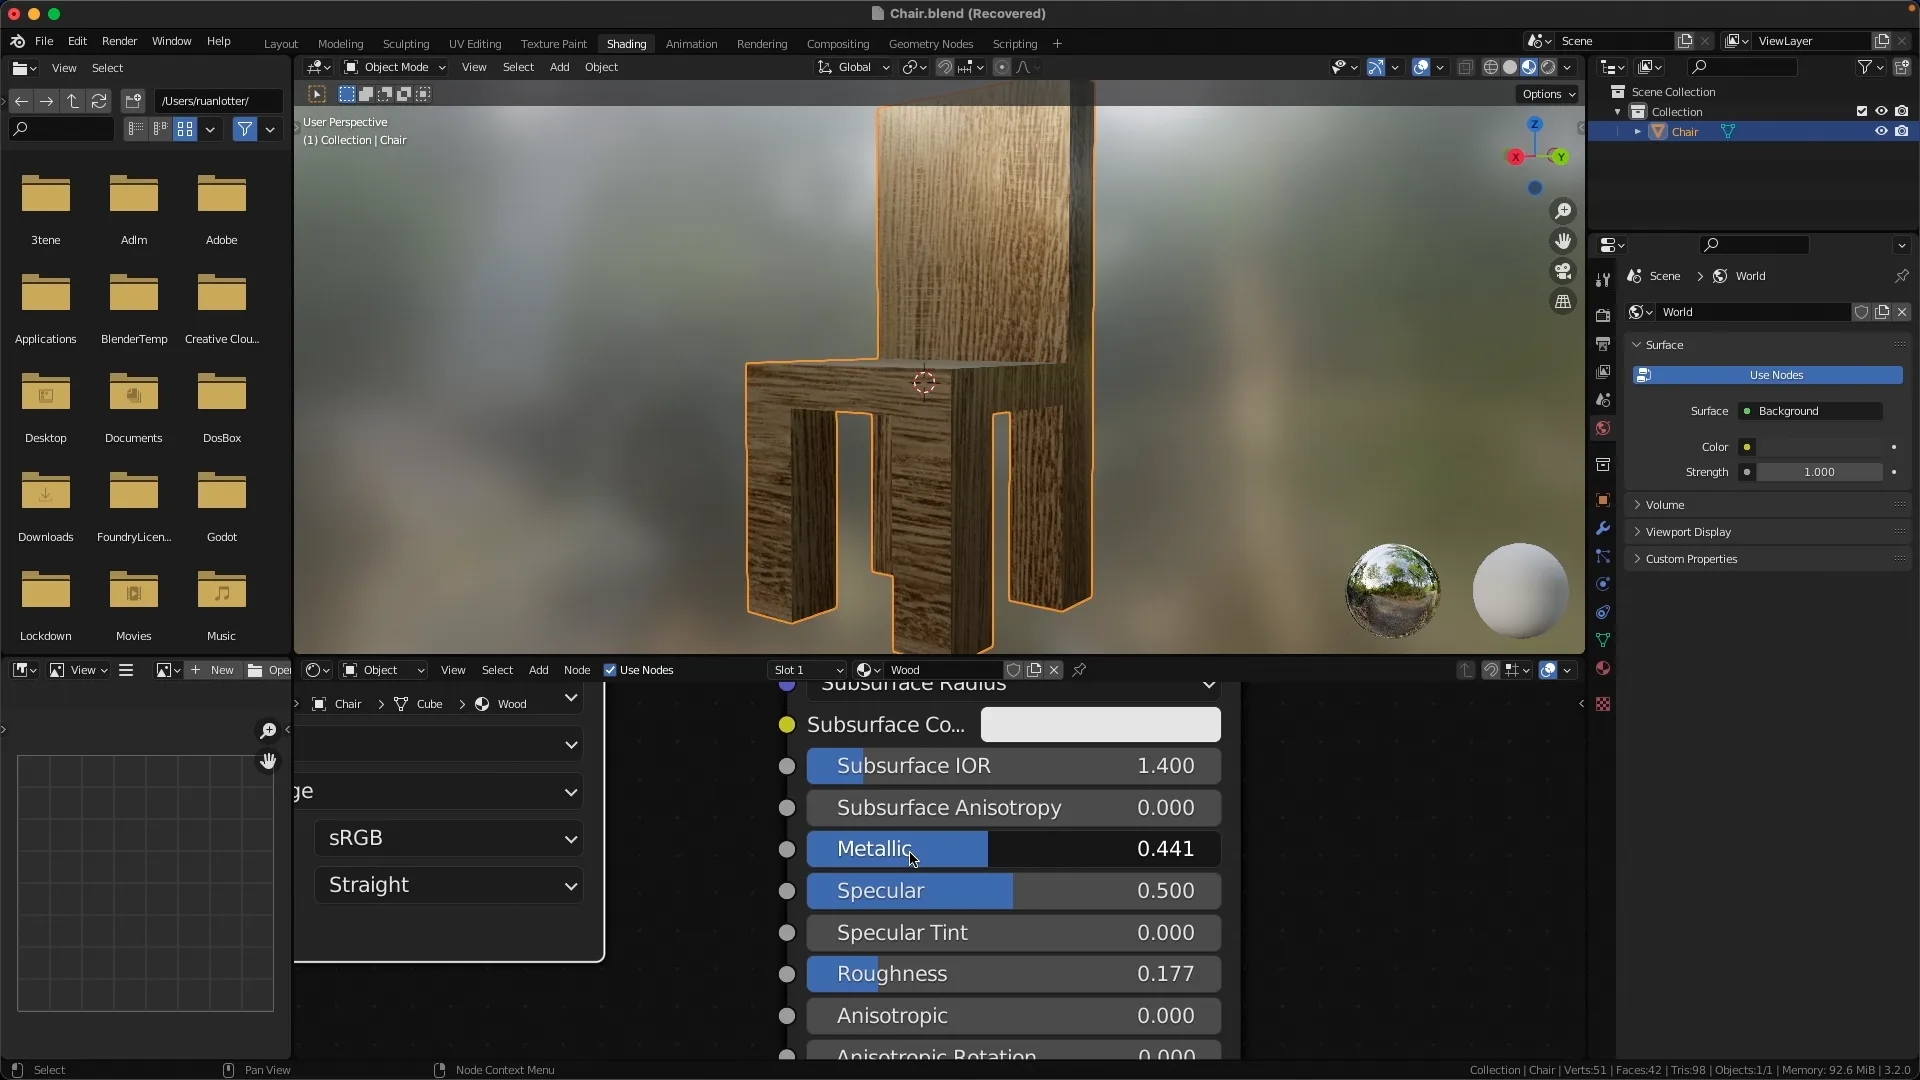Select the World properties tab
The height and width of the screenshot is (1080, 1920).
click(1603, 428)
